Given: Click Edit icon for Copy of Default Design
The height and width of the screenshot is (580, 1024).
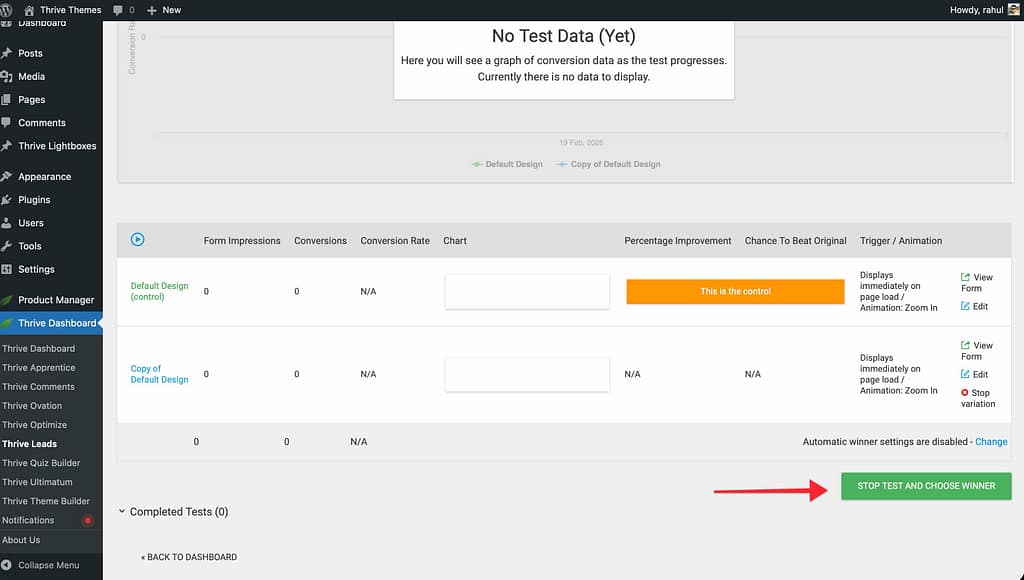Looking at the screenshot, I should pyautogui.click(x=965, y=374).
